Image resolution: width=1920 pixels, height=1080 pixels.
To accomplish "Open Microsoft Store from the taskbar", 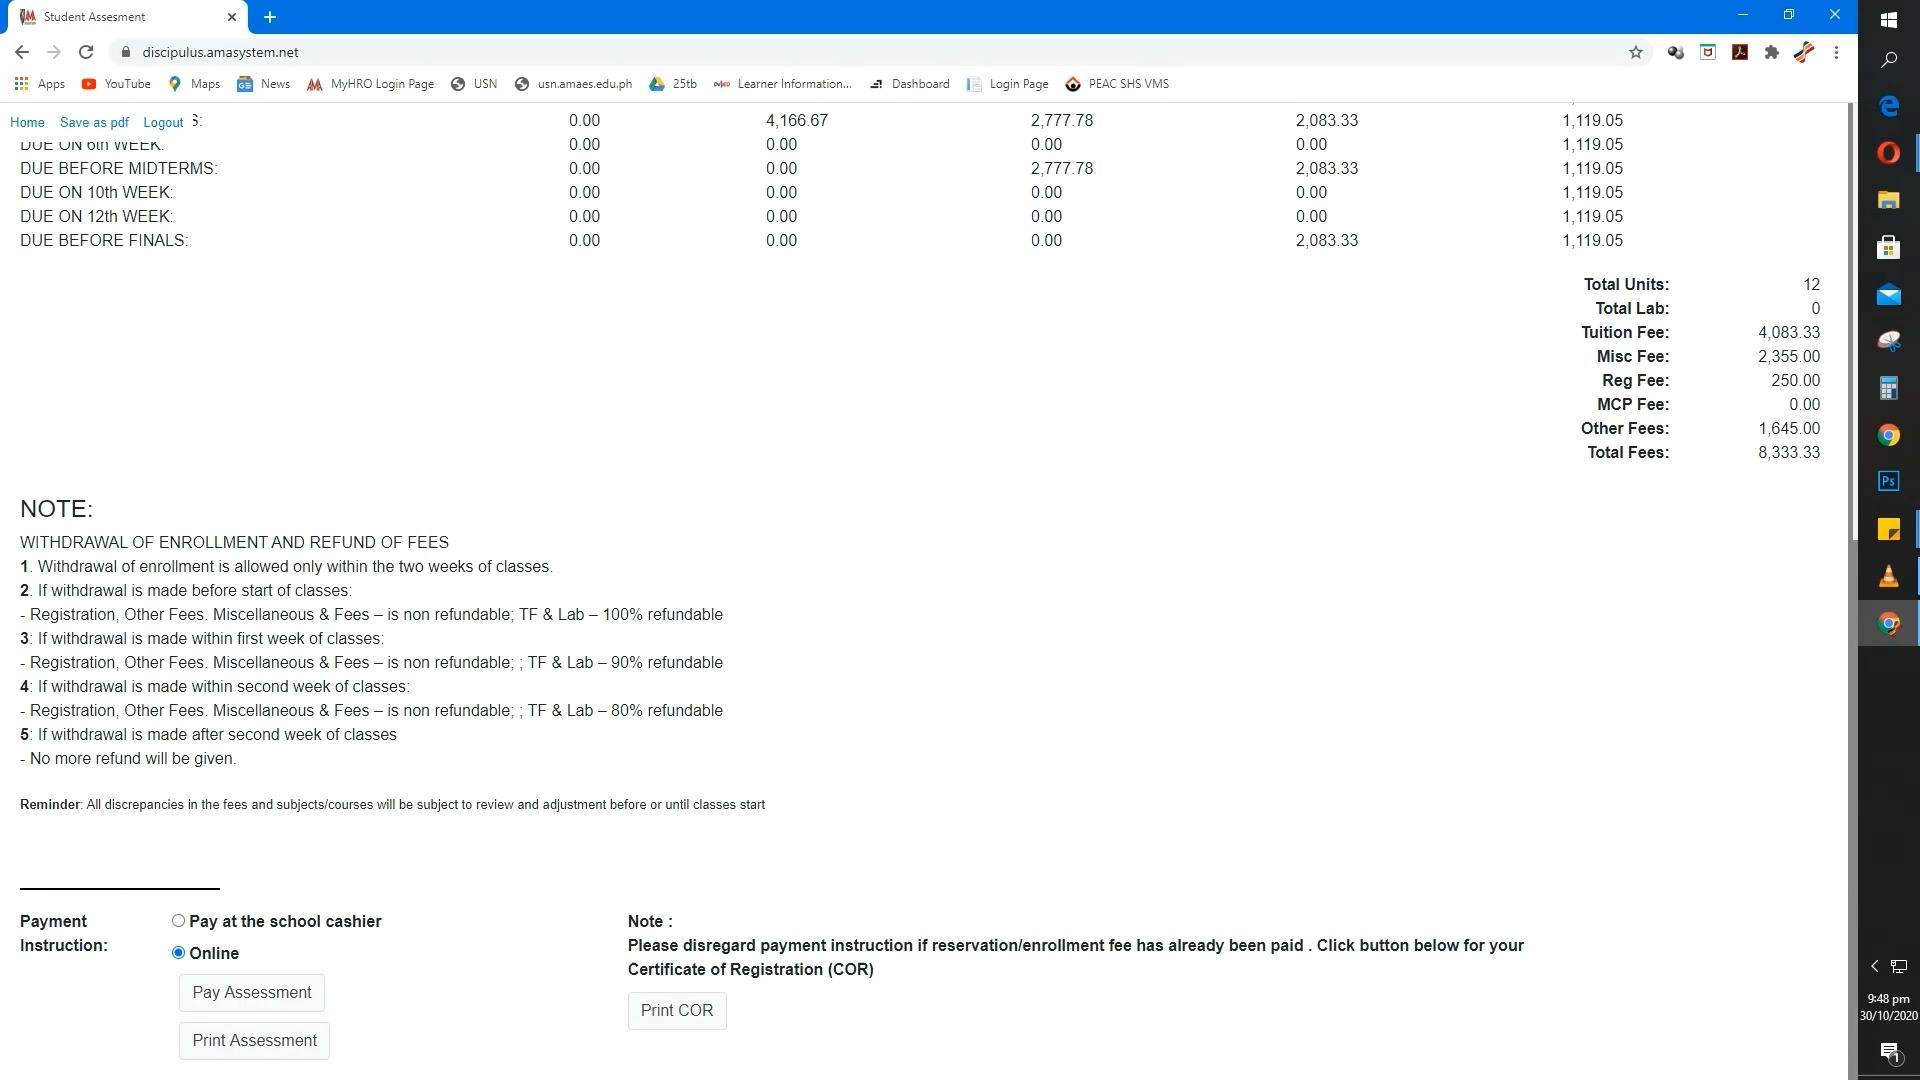I will pos(1889,247).
